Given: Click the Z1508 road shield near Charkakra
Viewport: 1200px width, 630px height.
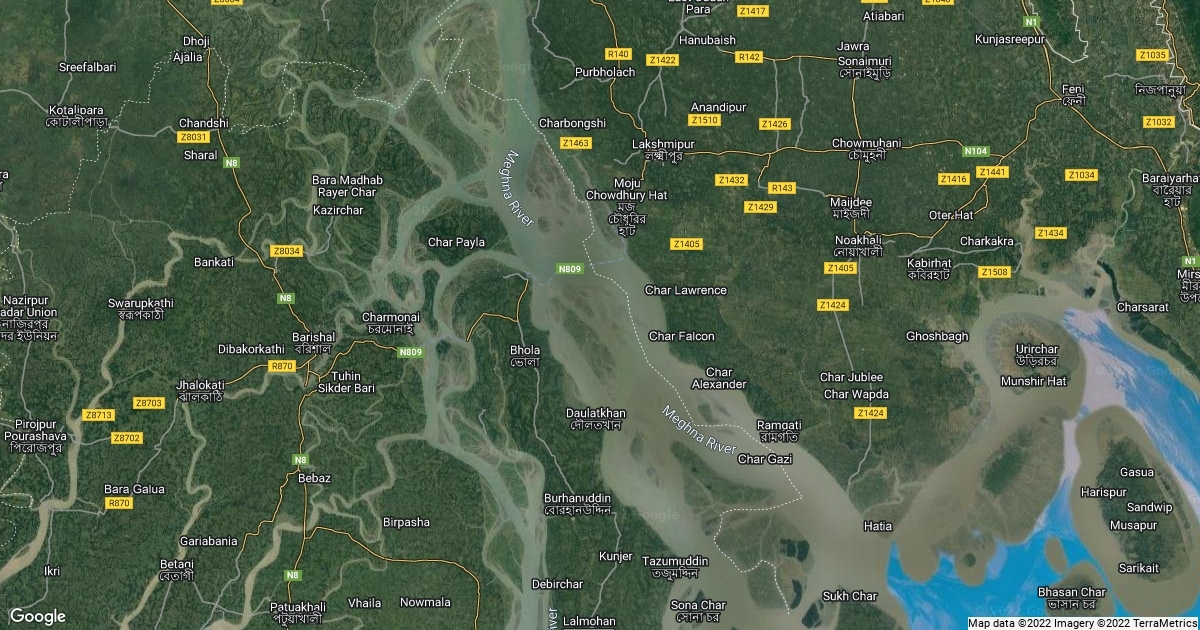Looking at the screenshot, I should click(x=995, y=272).
